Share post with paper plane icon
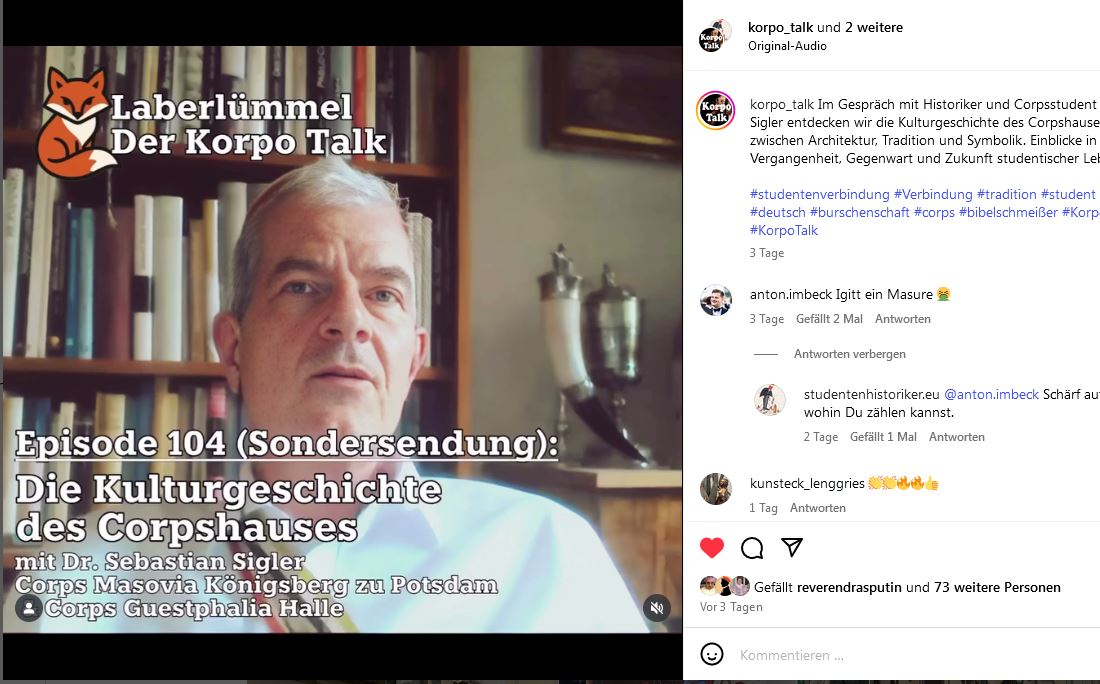The image size is (1100, 684). pos(792,547)
